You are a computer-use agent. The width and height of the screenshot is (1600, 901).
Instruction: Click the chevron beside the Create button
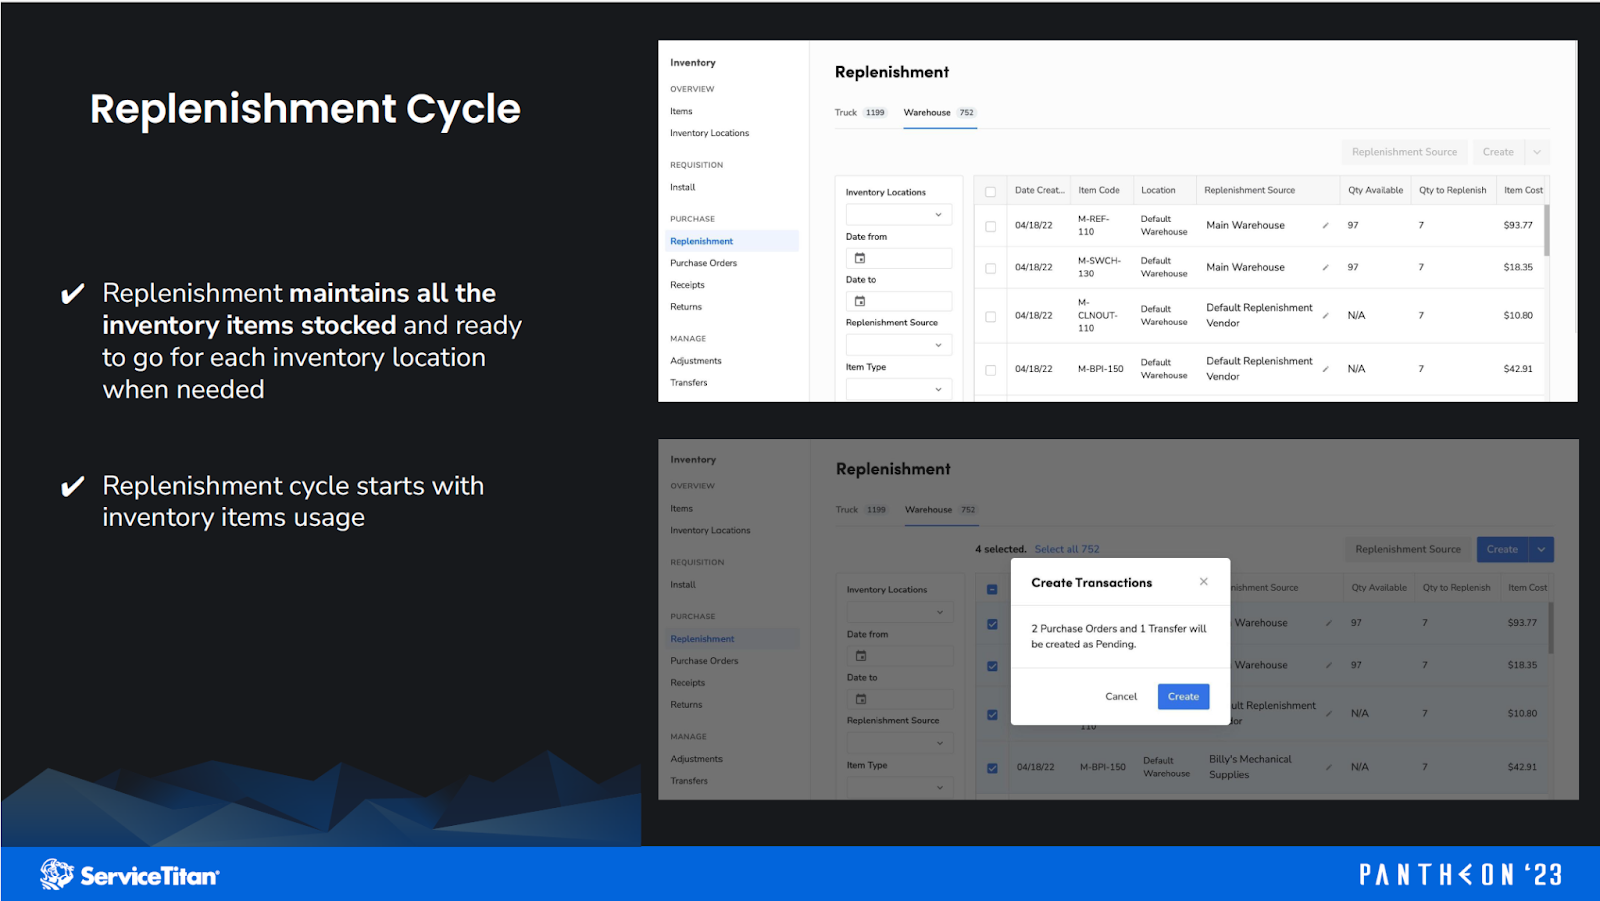point(1541,549)
